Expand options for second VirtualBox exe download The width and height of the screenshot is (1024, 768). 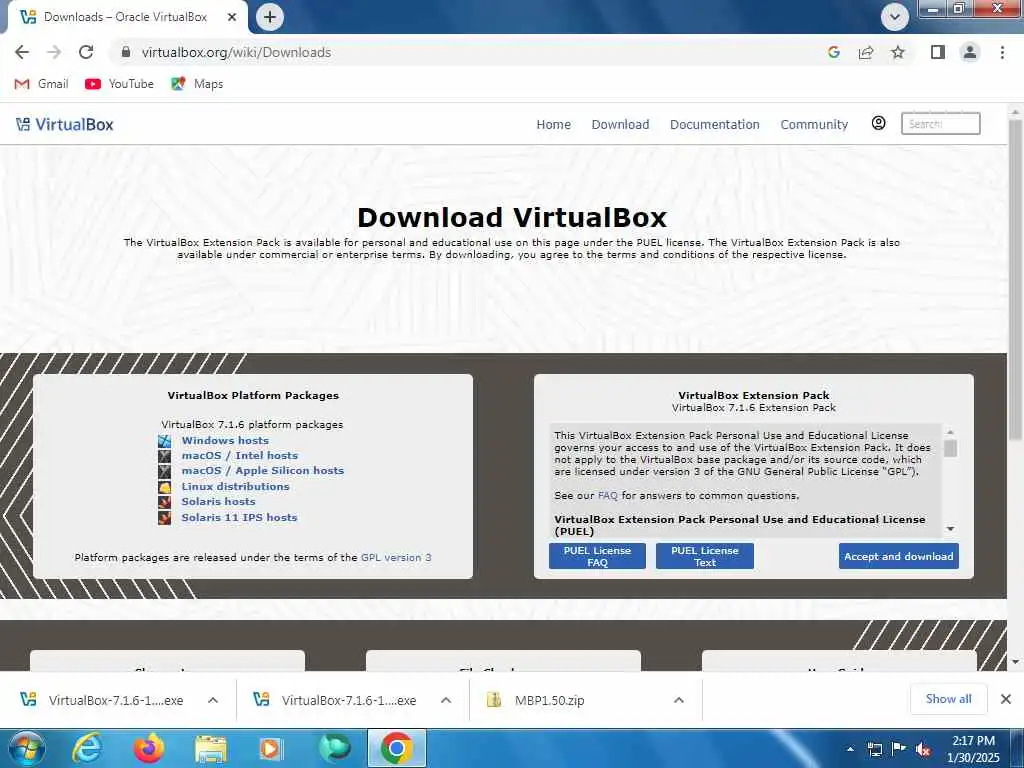(x=446, y=700)
